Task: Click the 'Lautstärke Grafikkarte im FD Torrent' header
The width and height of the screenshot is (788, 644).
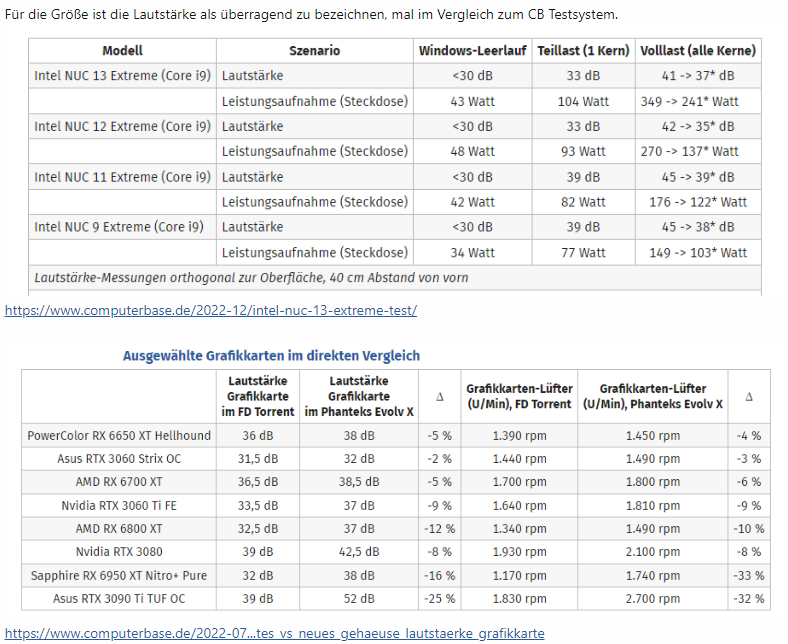Action: (258, 397)
